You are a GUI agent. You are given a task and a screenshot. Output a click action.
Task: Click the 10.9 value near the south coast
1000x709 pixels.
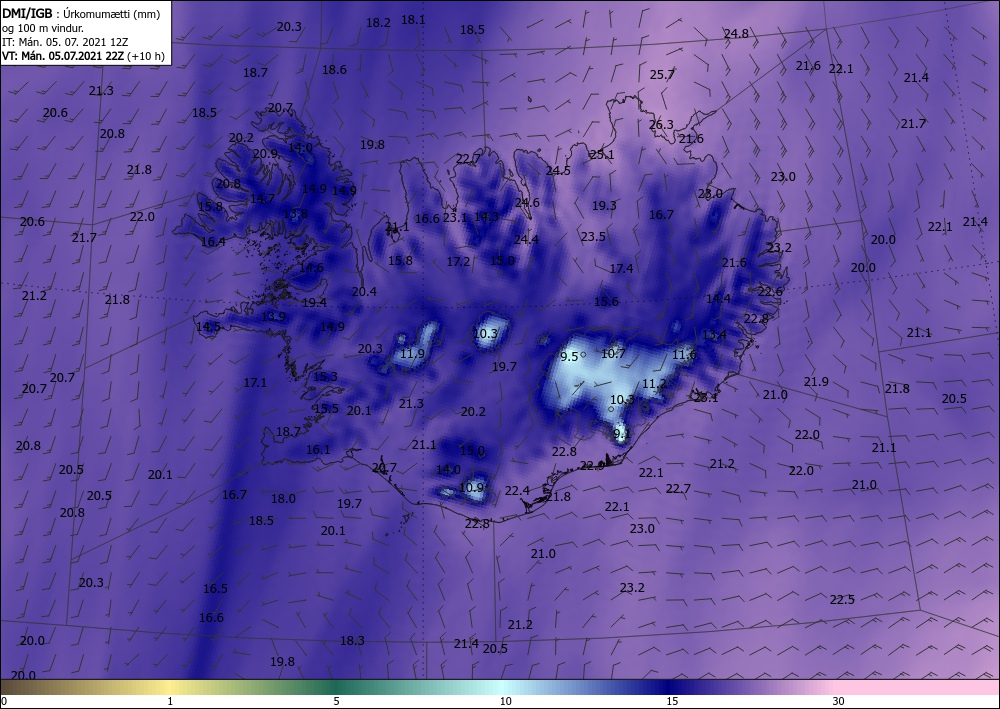coord(472,488)
